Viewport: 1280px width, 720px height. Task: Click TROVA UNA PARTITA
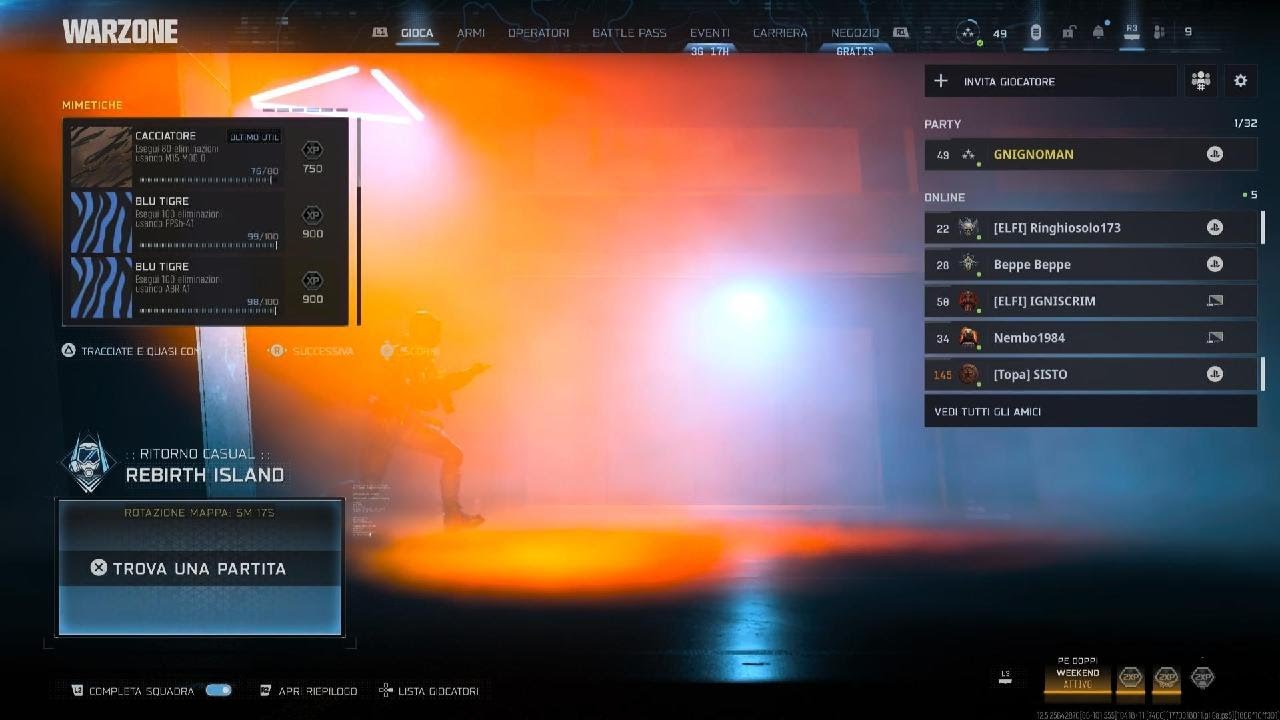(200, 568)
